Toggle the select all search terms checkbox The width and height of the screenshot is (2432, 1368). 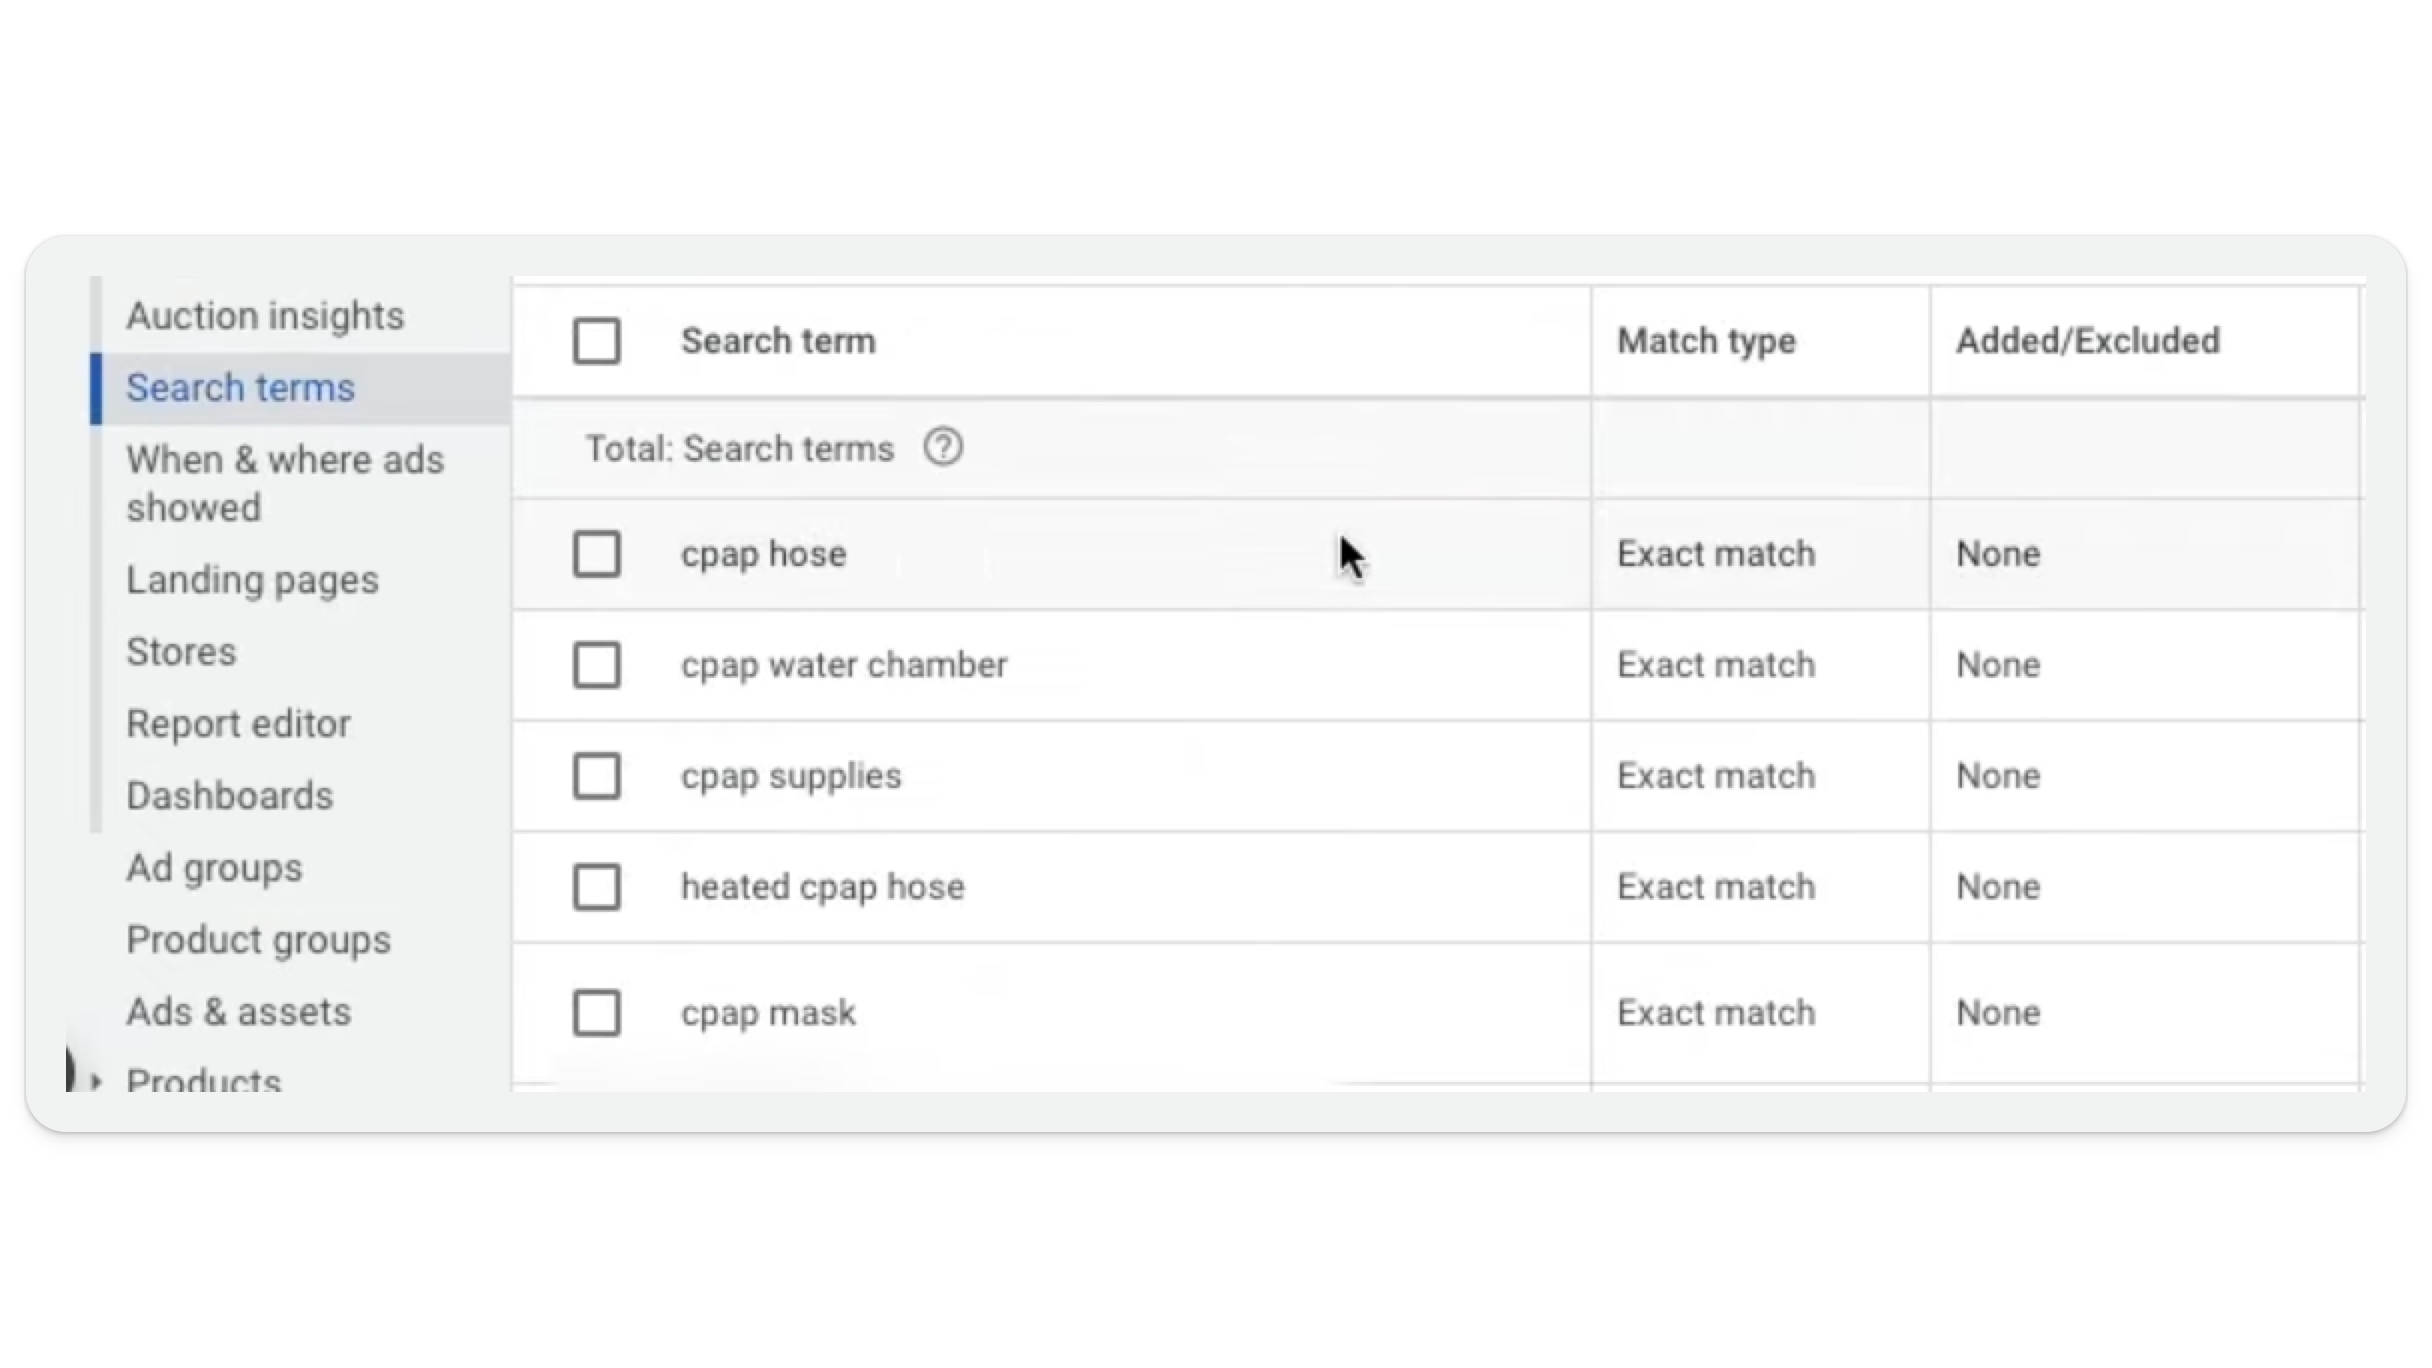(596, 339)
